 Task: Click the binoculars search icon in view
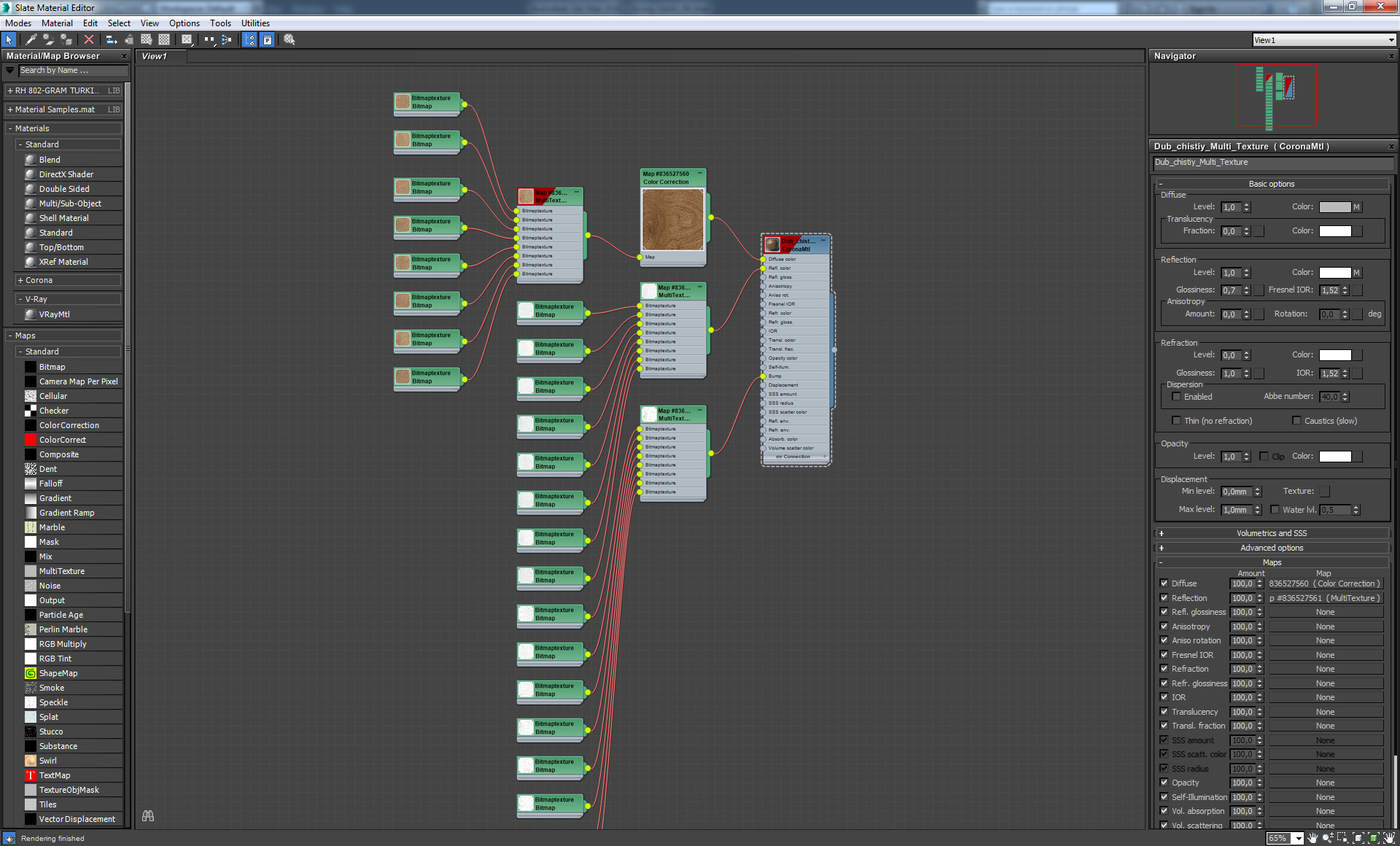(x=148, y=816)
